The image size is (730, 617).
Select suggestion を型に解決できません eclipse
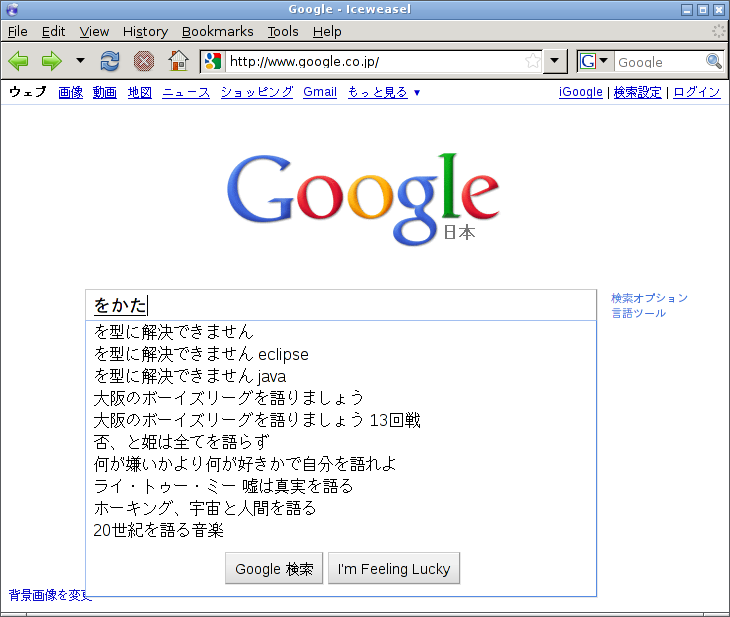pos(341,354)
